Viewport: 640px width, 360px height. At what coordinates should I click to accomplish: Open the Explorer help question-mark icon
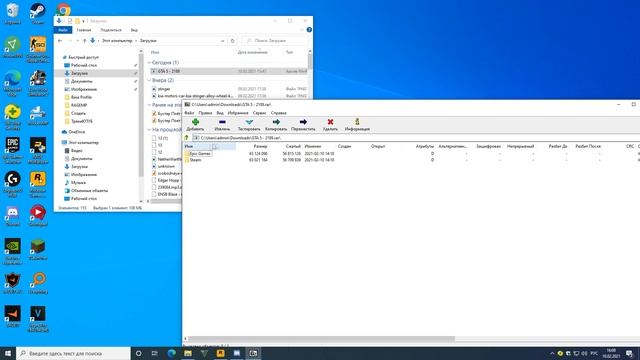309,30
